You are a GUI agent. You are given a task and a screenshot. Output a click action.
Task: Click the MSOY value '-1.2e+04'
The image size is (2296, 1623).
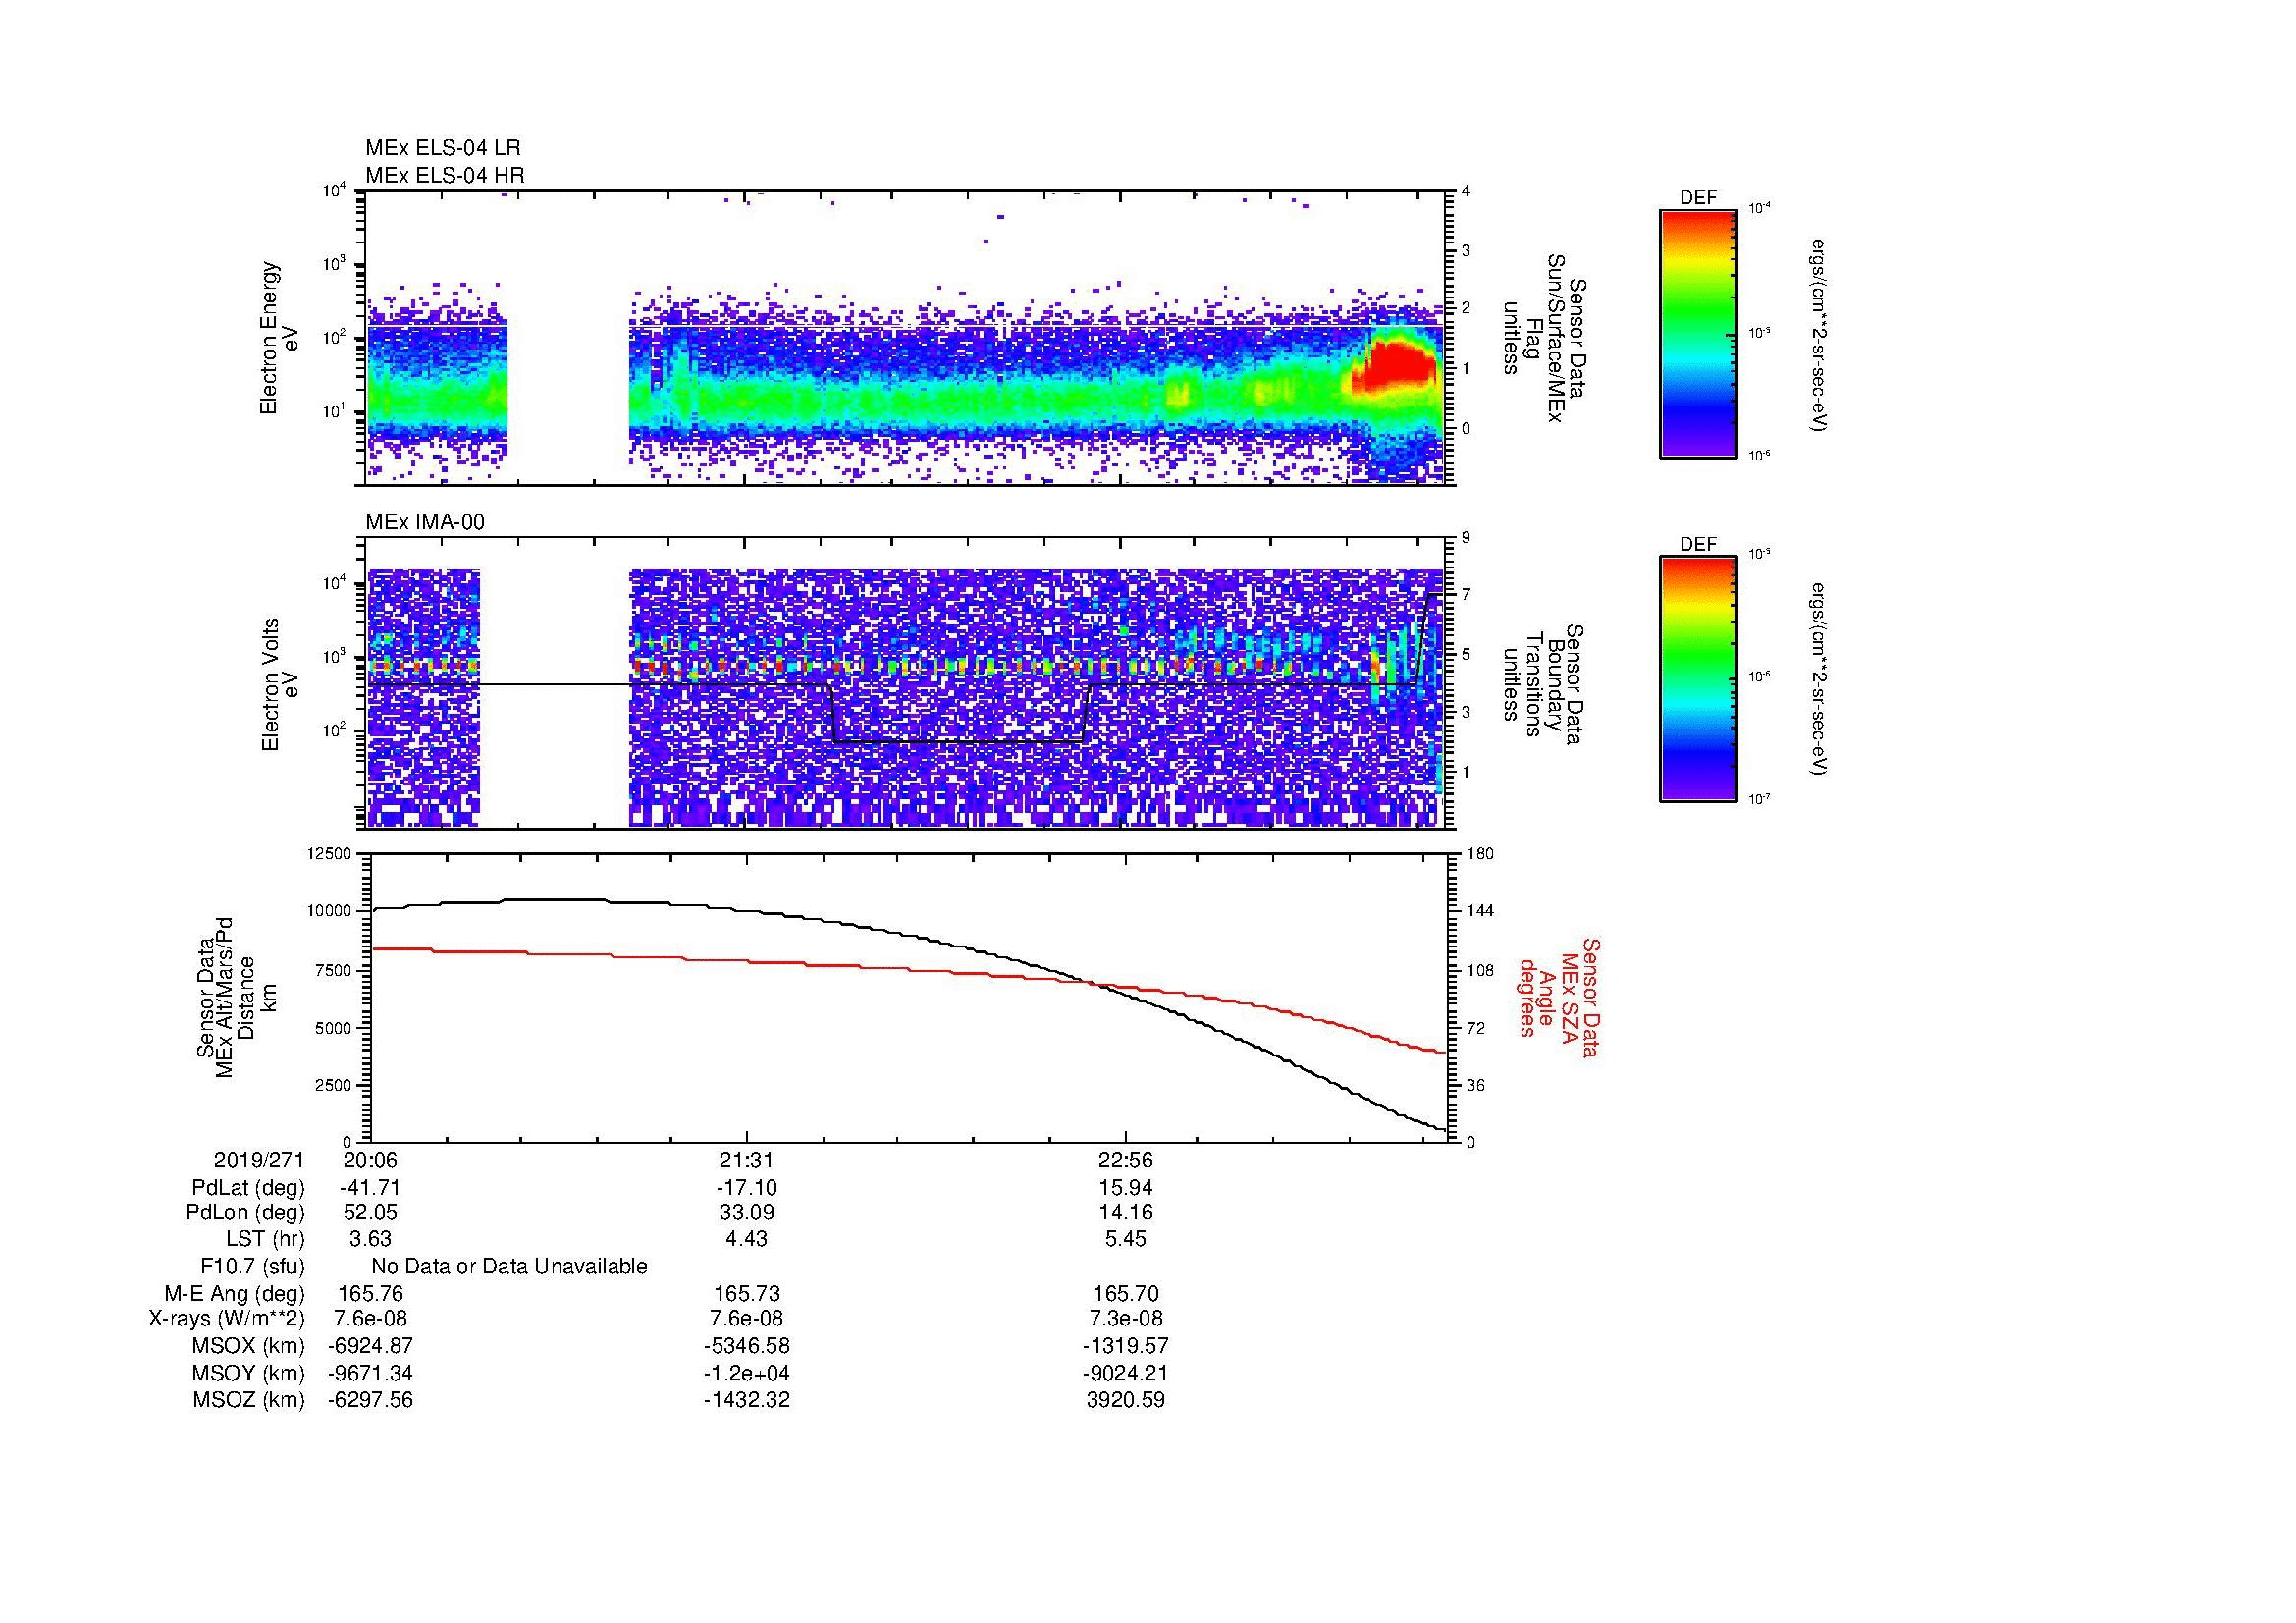point(746,1373)
